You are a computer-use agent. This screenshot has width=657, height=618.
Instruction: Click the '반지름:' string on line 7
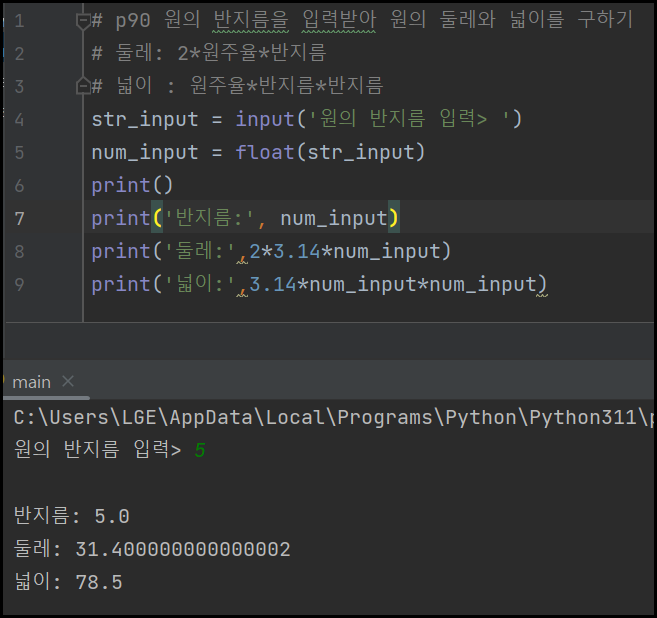click(x=209, y=218)
